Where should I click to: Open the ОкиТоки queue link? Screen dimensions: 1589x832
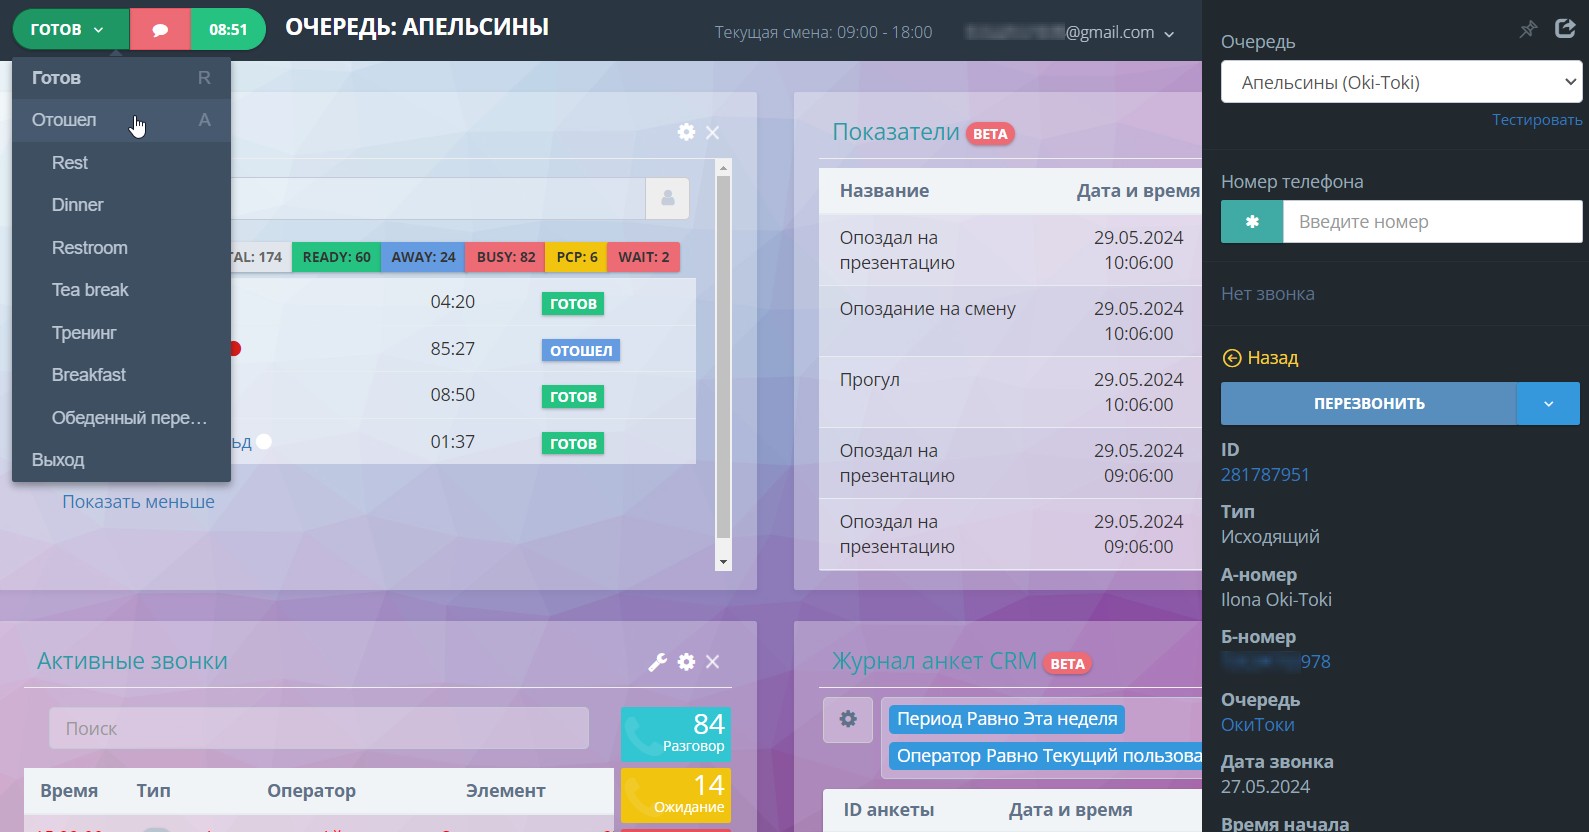pyautogui.click(x=1258, y=725)
